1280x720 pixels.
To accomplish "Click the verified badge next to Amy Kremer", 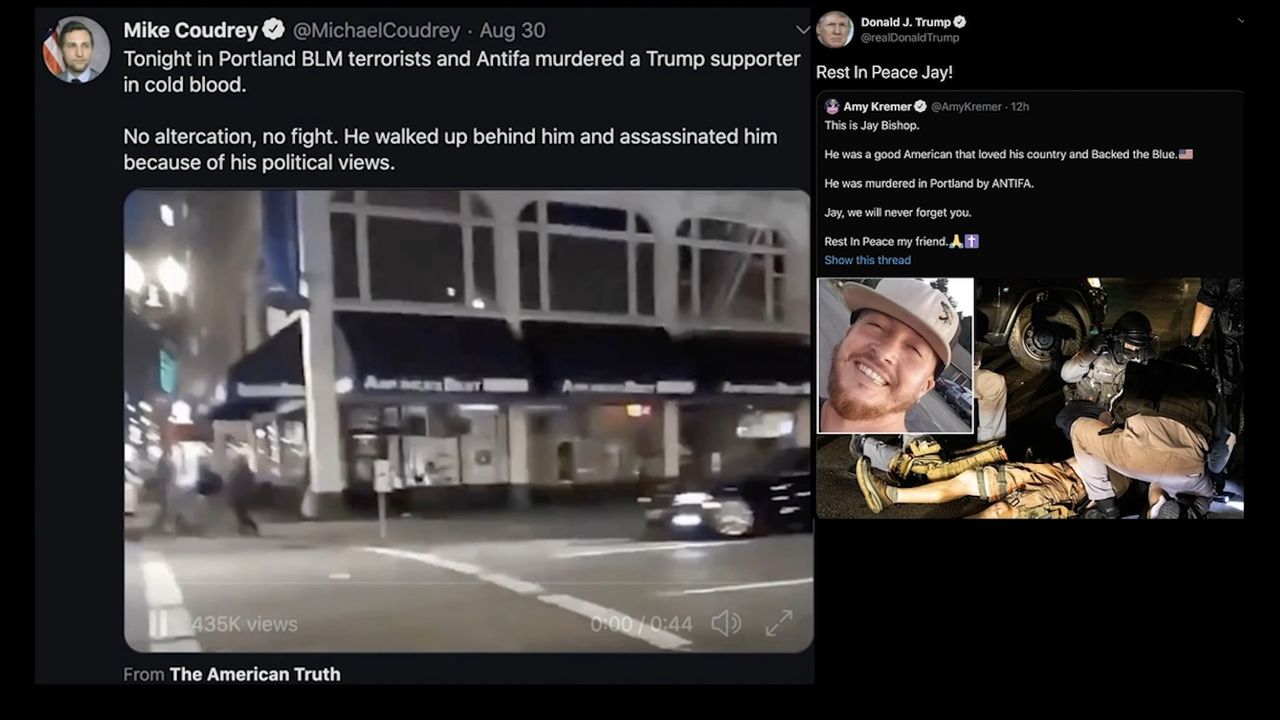I will point(920,106).
